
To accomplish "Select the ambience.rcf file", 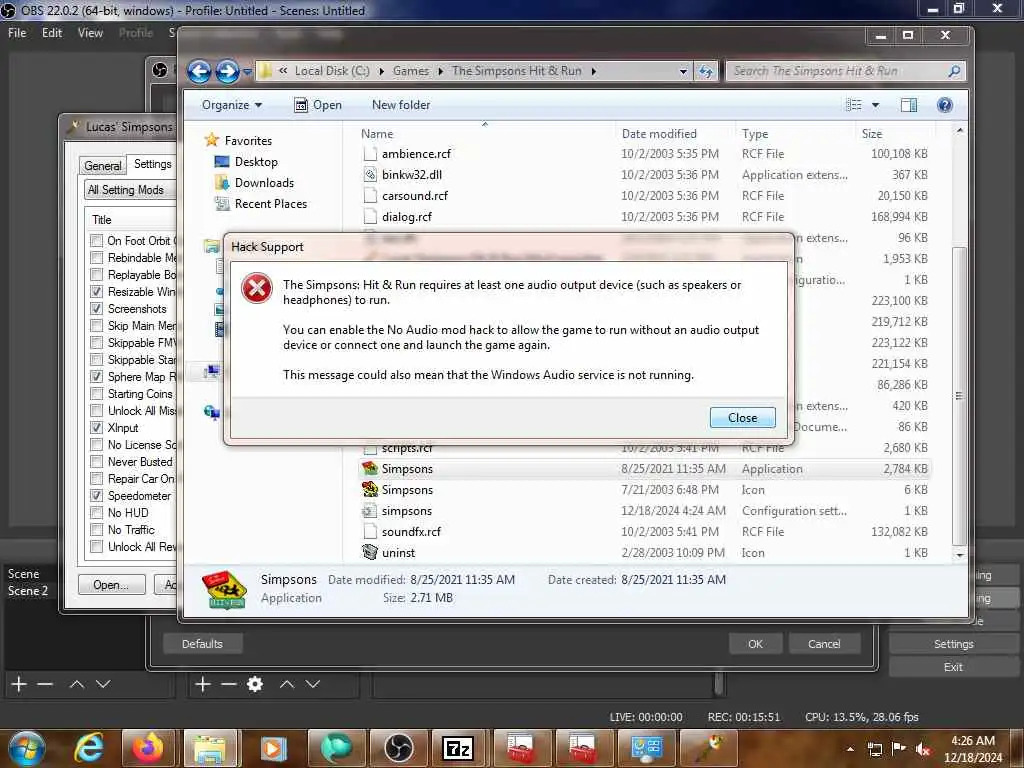I will pos(416,153).
